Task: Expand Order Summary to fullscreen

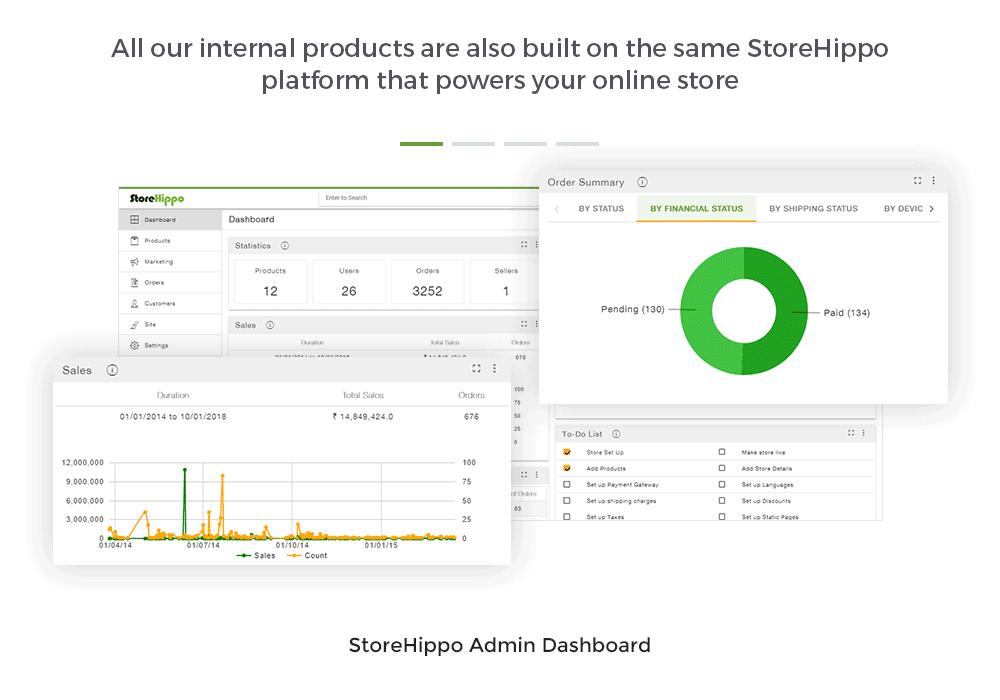Action: click(918, 180)
